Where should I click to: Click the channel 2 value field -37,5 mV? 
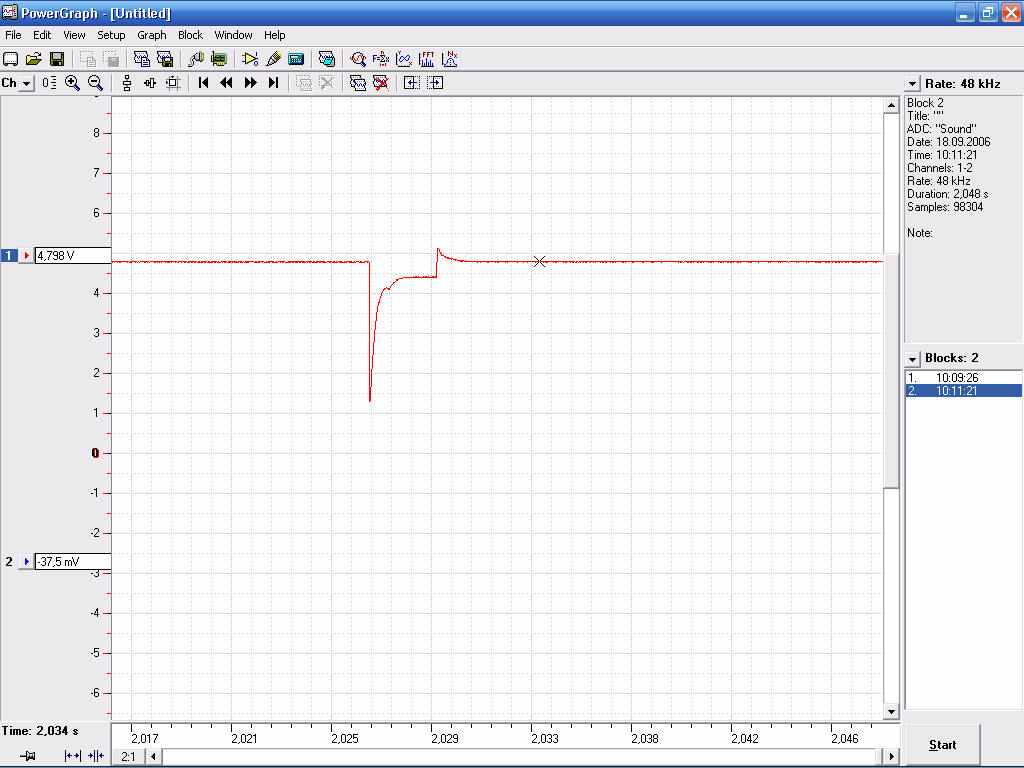pyautogui.click(x=73, y=562)
